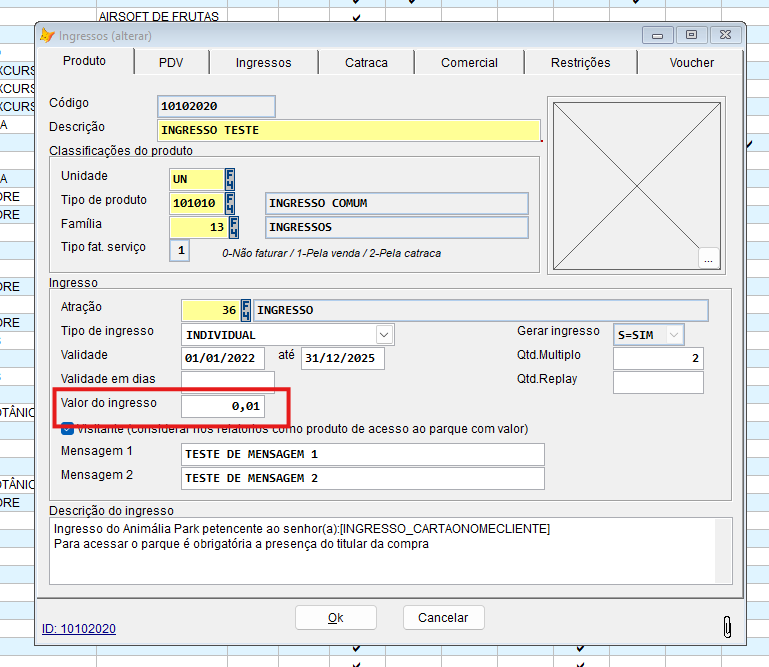
Task: Edit Validade start date 01/01/2022
Action: click(223, 358)
